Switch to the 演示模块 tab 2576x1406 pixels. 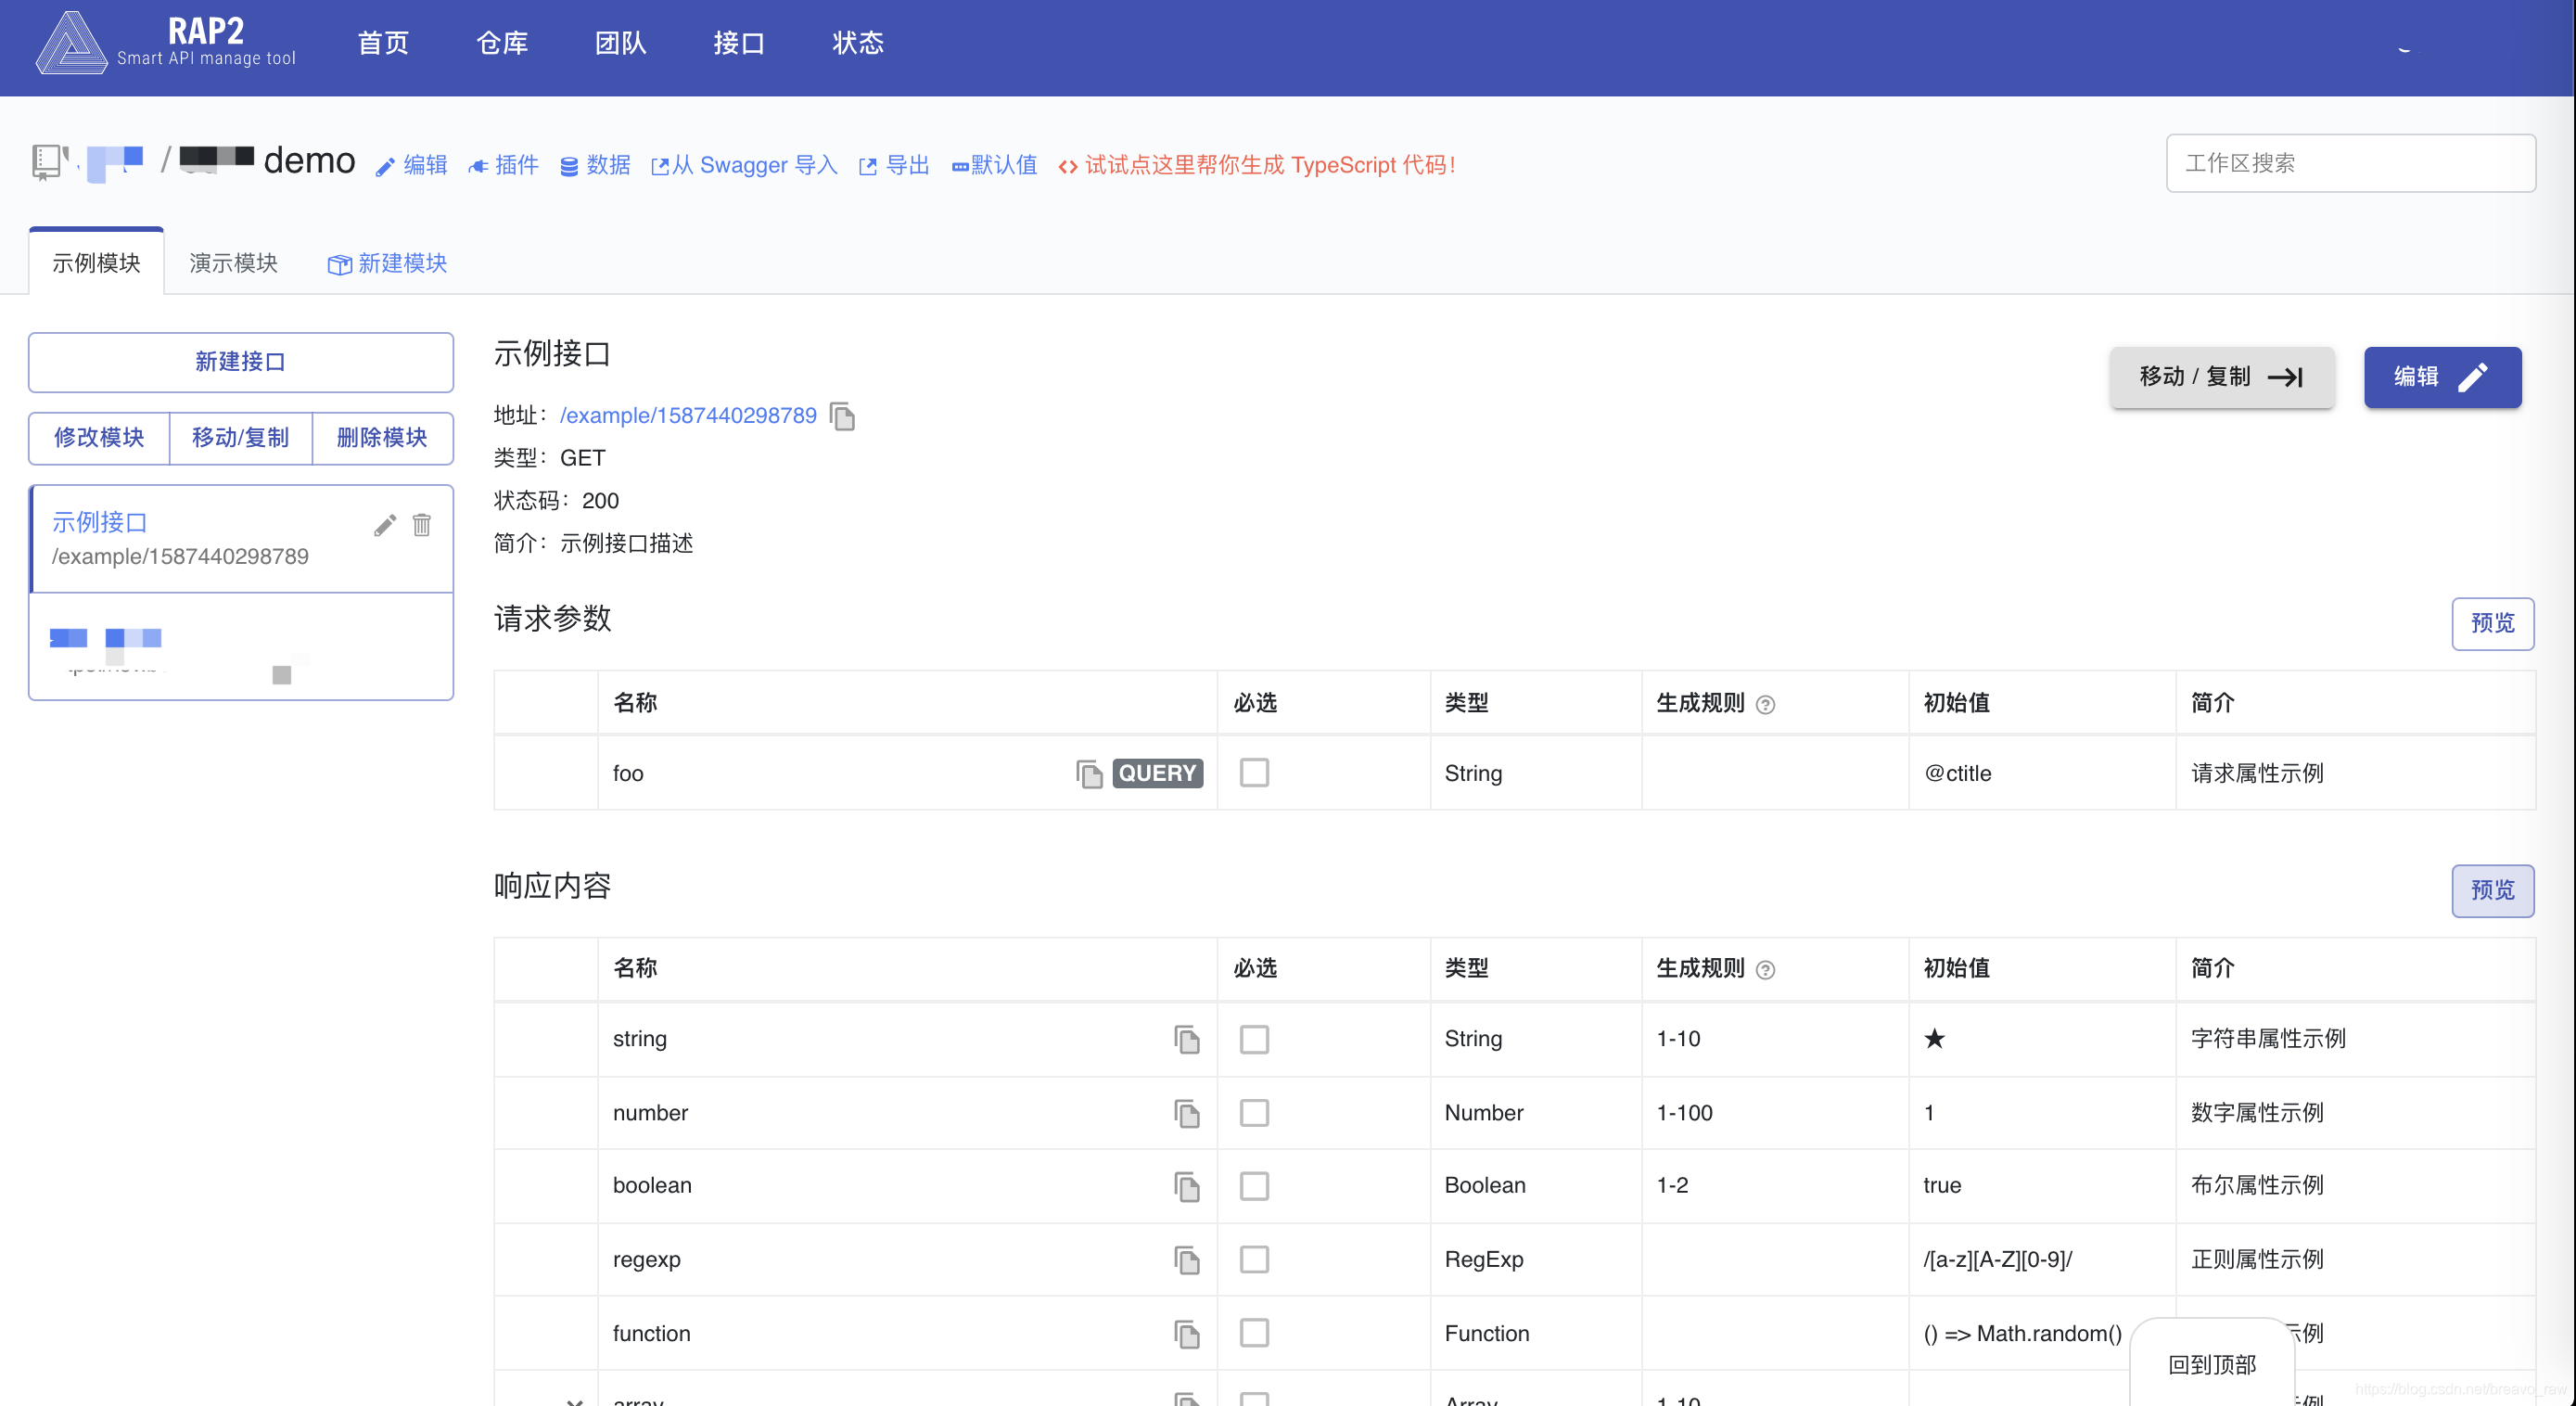(233, 263)
